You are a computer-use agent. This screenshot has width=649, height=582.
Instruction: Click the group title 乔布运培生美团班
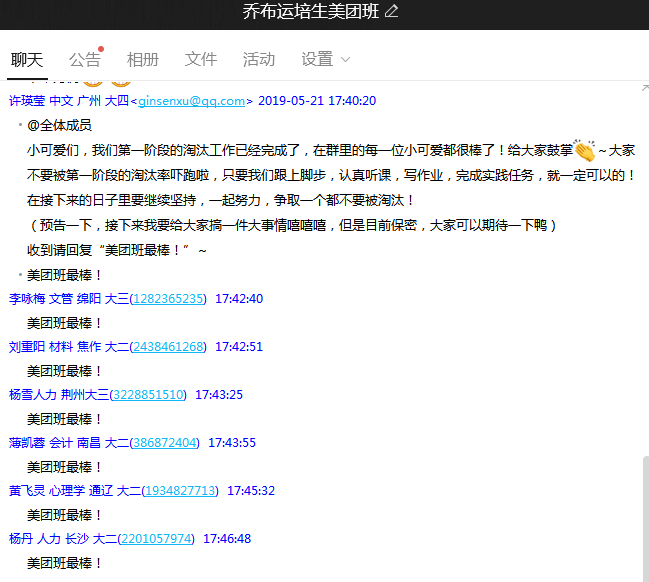[311, 11]
